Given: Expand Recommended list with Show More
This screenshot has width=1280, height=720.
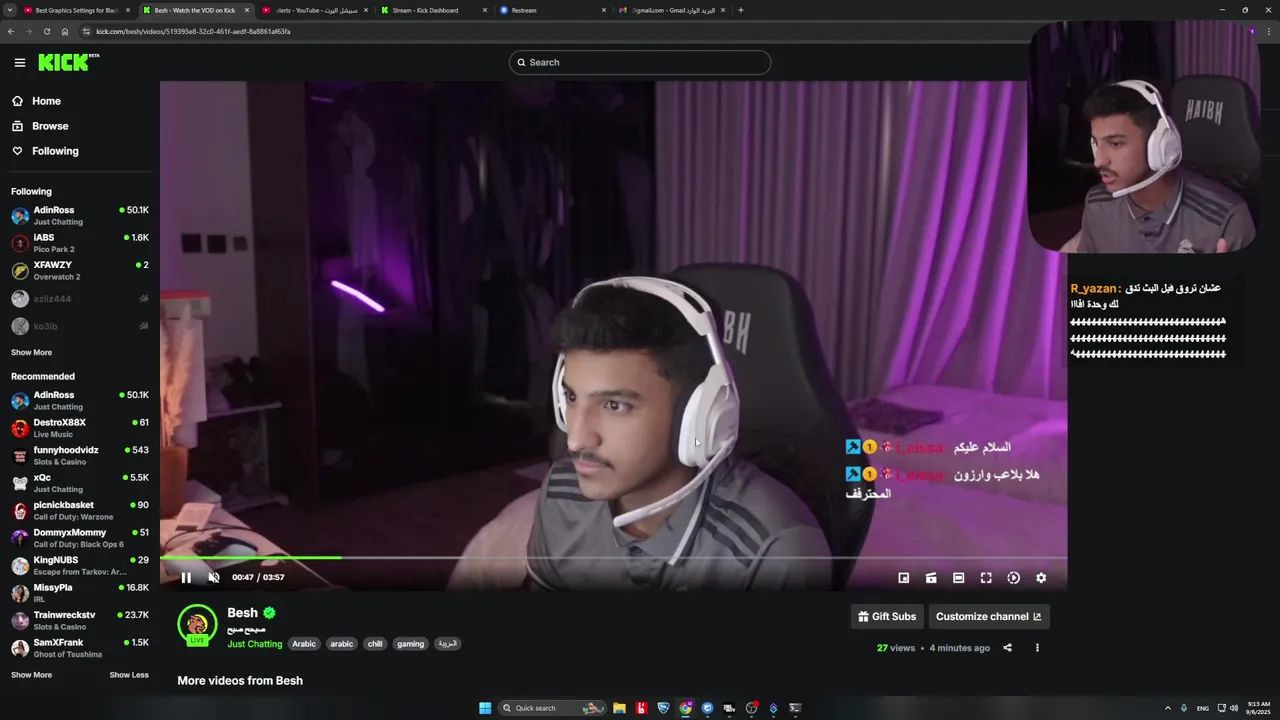Looking at the screenshot, I should [x=31, y=675].
